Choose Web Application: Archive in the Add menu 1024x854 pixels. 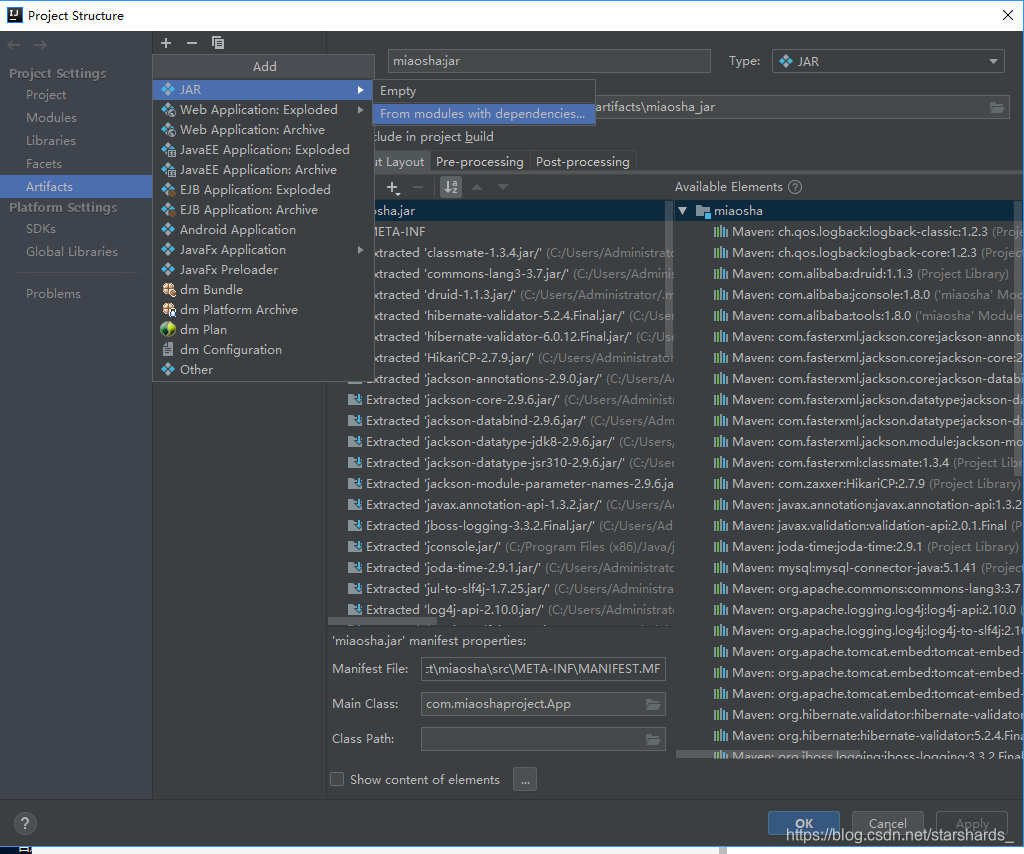tap(263, 130)
